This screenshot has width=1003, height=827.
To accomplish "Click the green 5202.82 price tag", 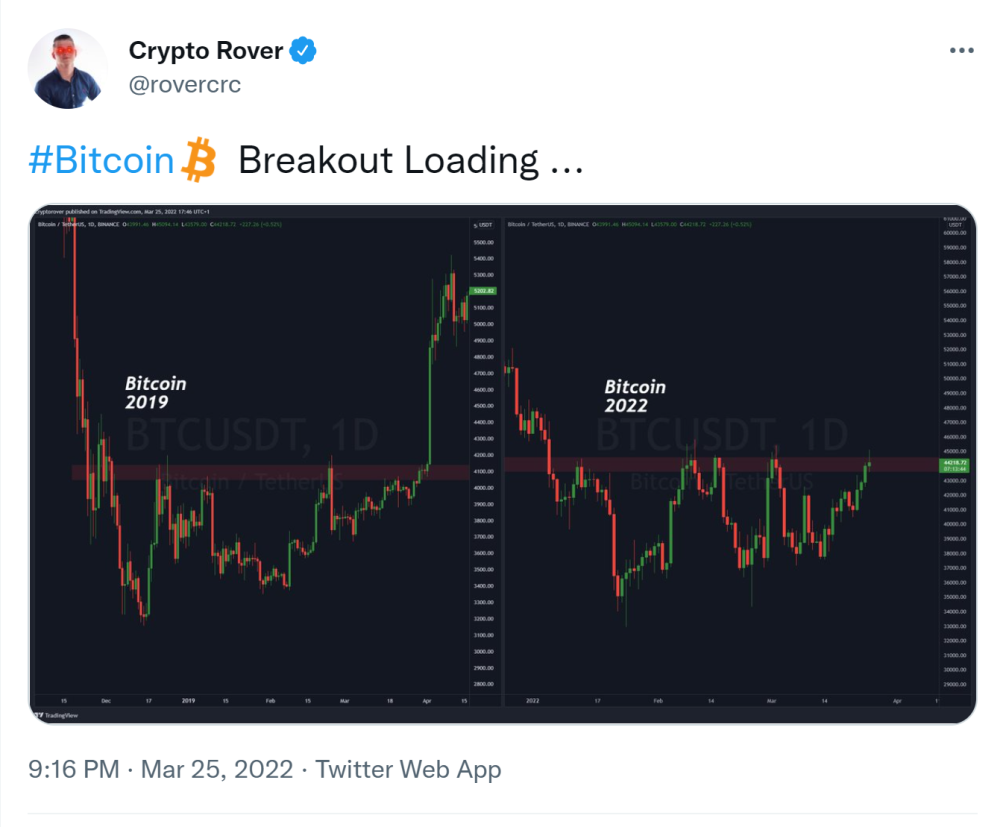I will [x=484, y=291].
